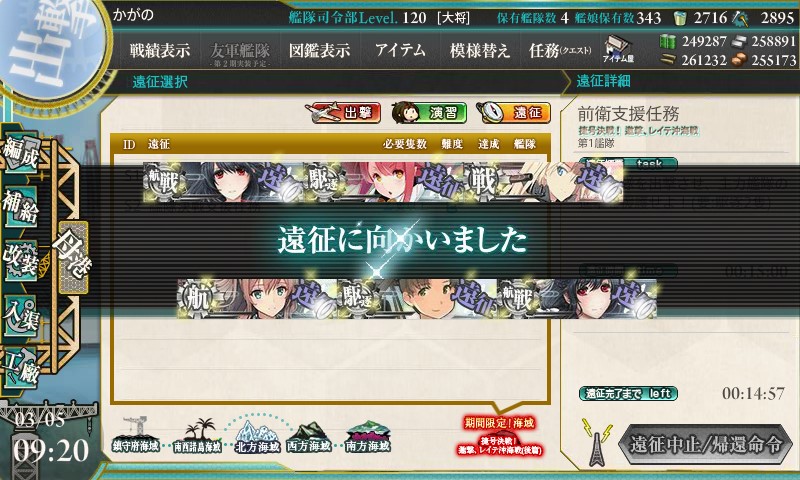Screen dimensions: 800x480
Task: Select the 鎮守府海域 map area icon
Action: (135, 435)
